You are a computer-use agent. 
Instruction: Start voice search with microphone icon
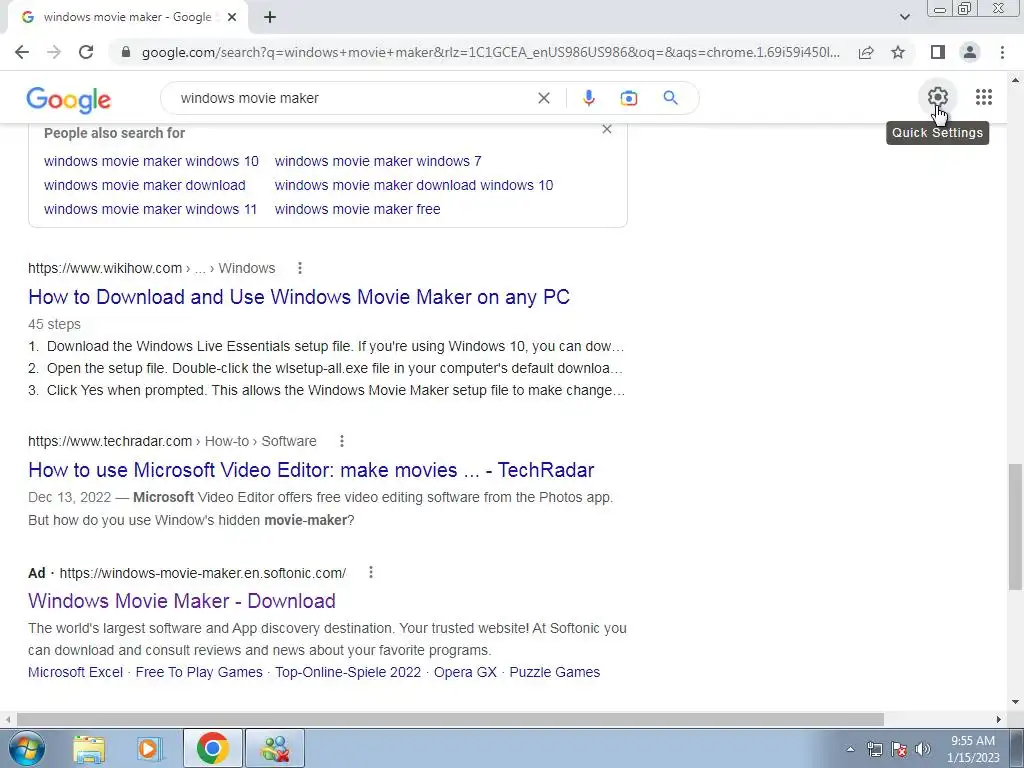[x=588, y=98]
